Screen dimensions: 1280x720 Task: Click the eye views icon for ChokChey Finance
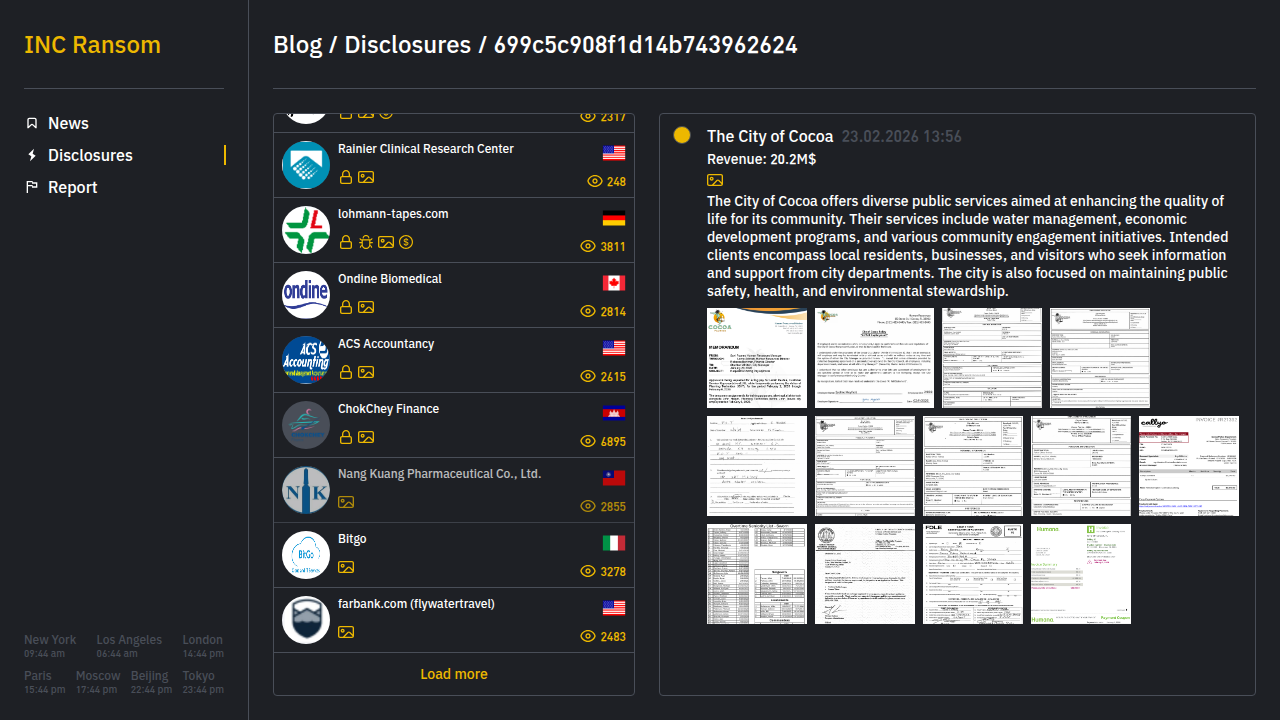[588, 441]
